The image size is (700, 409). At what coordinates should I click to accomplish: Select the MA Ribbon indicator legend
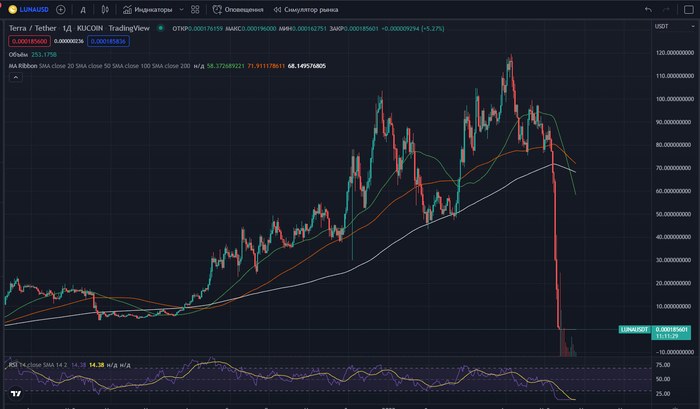[x=22, y=65]
